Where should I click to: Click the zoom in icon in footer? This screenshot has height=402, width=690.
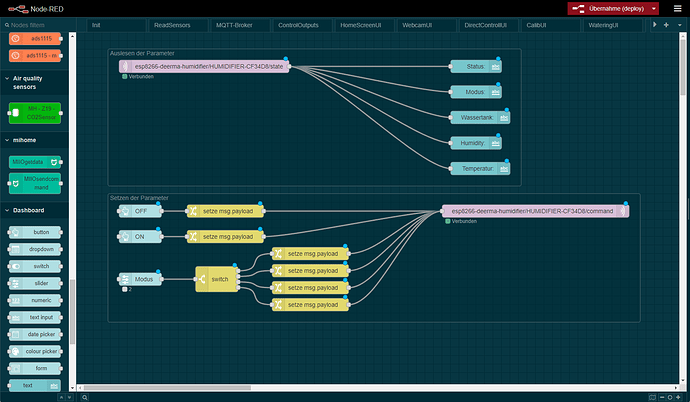[678, 397]
